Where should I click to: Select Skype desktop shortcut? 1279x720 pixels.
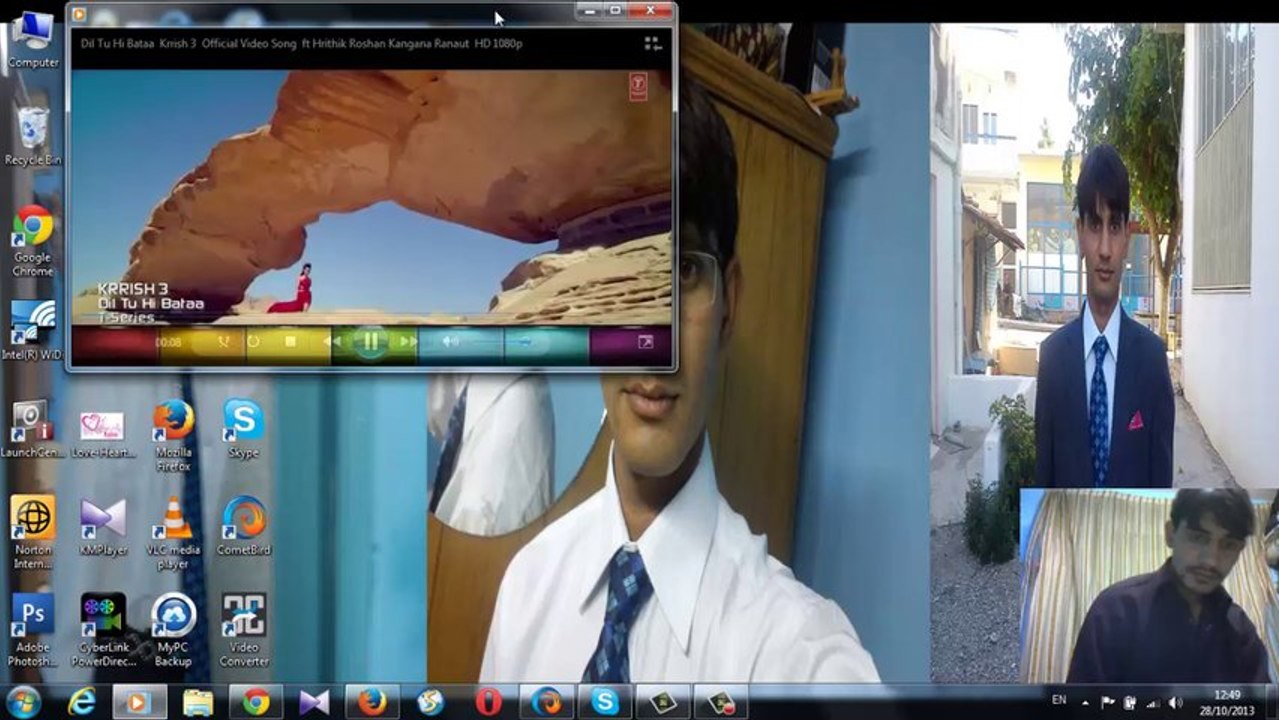(243, 429)
